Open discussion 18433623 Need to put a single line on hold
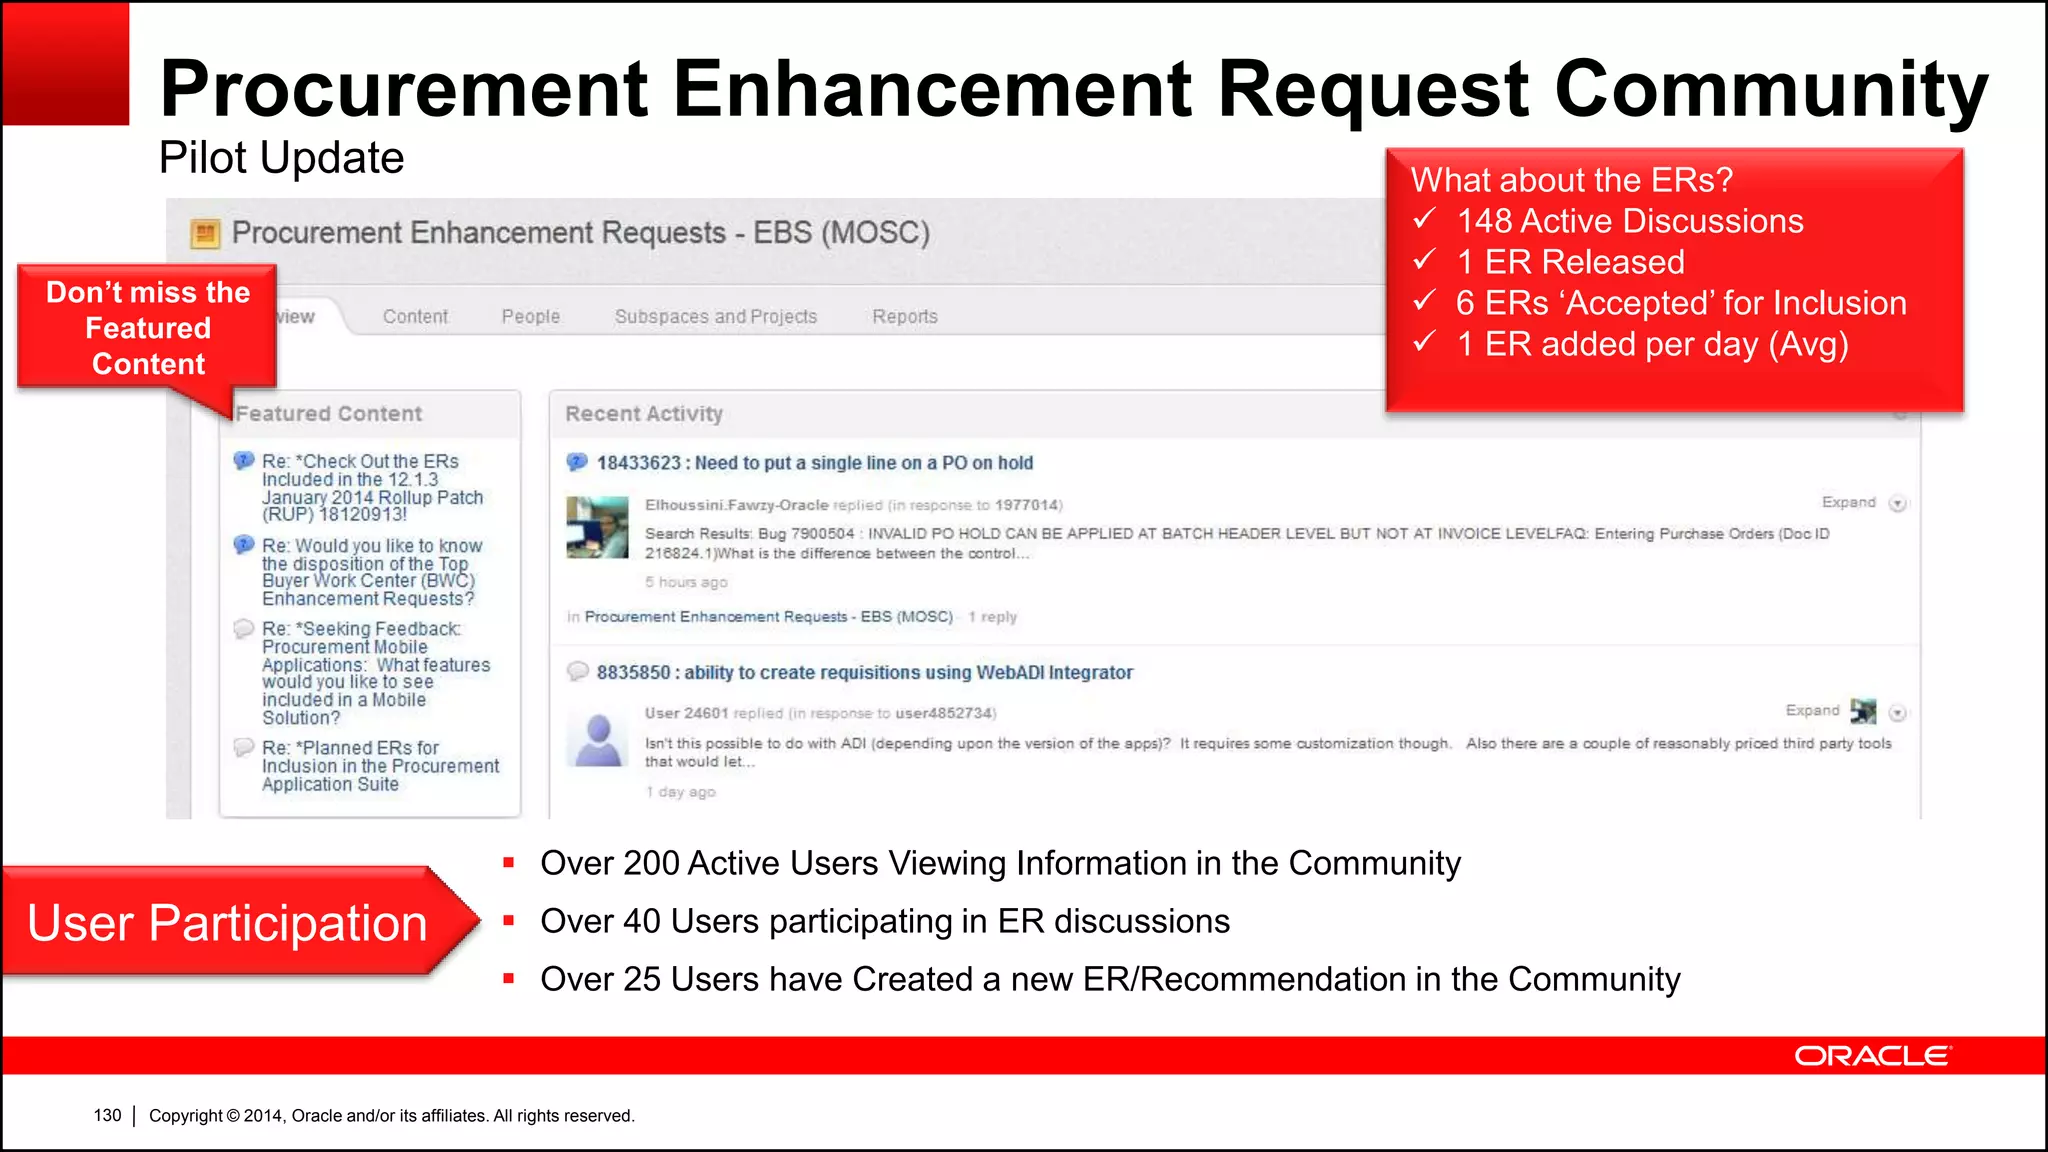Image resolution: width=2048 pixels, height=1152 pixels. pyautogui.click(x=815, y=463)
